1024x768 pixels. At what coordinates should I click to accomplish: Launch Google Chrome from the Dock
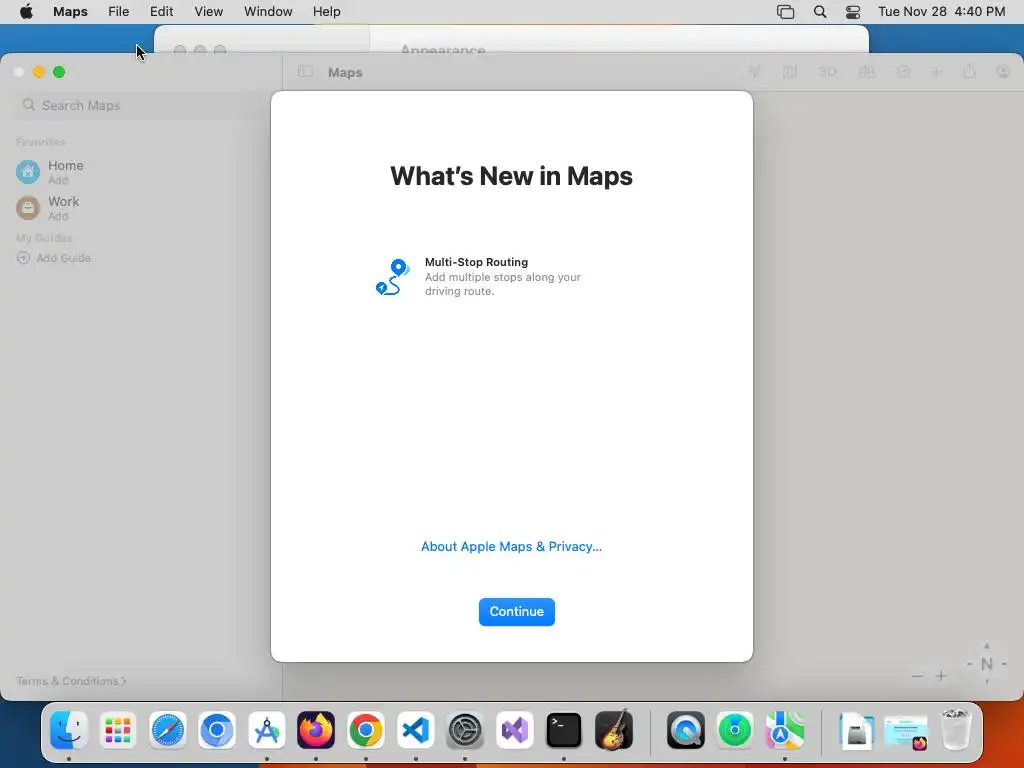point(366,730)
